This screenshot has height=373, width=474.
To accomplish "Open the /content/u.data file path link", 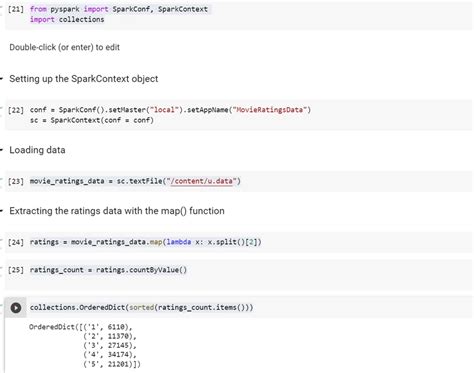I will 203,181.
